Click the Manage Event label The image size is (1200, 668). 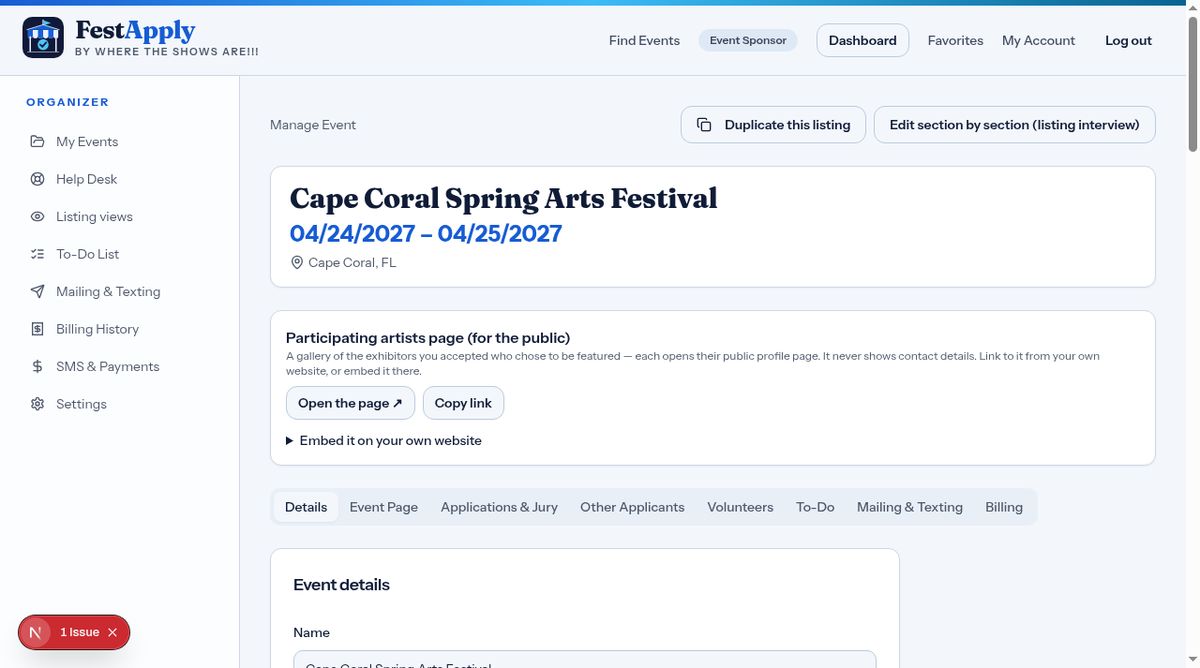[313, 125]
